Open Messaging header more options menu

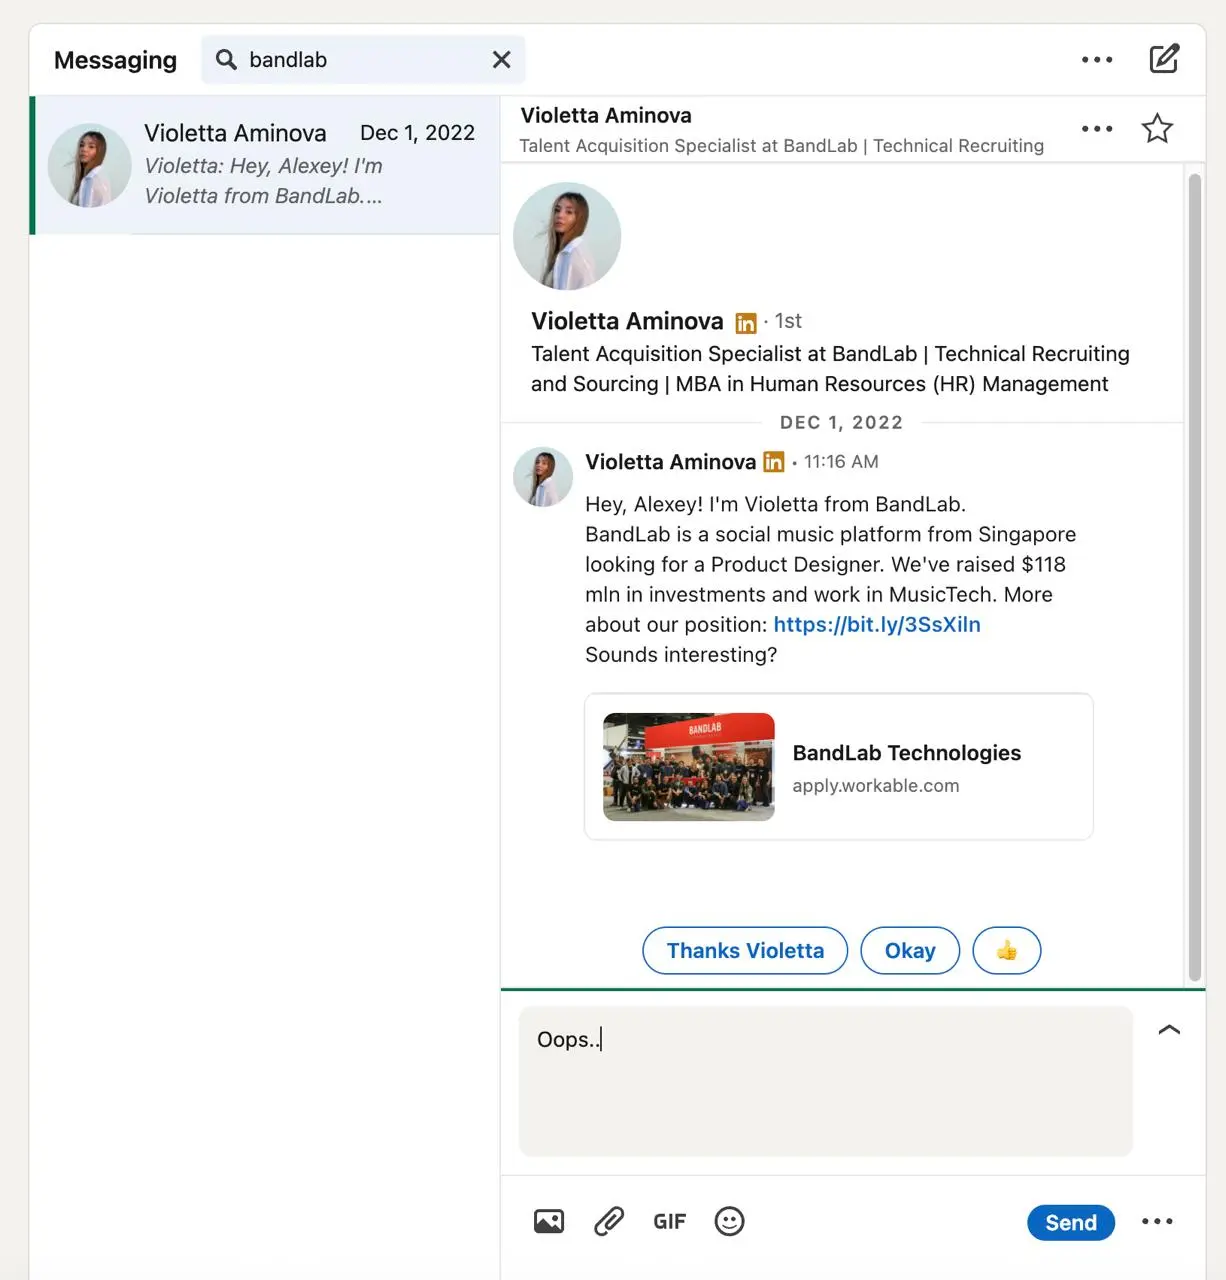(x=1097, y=60)
